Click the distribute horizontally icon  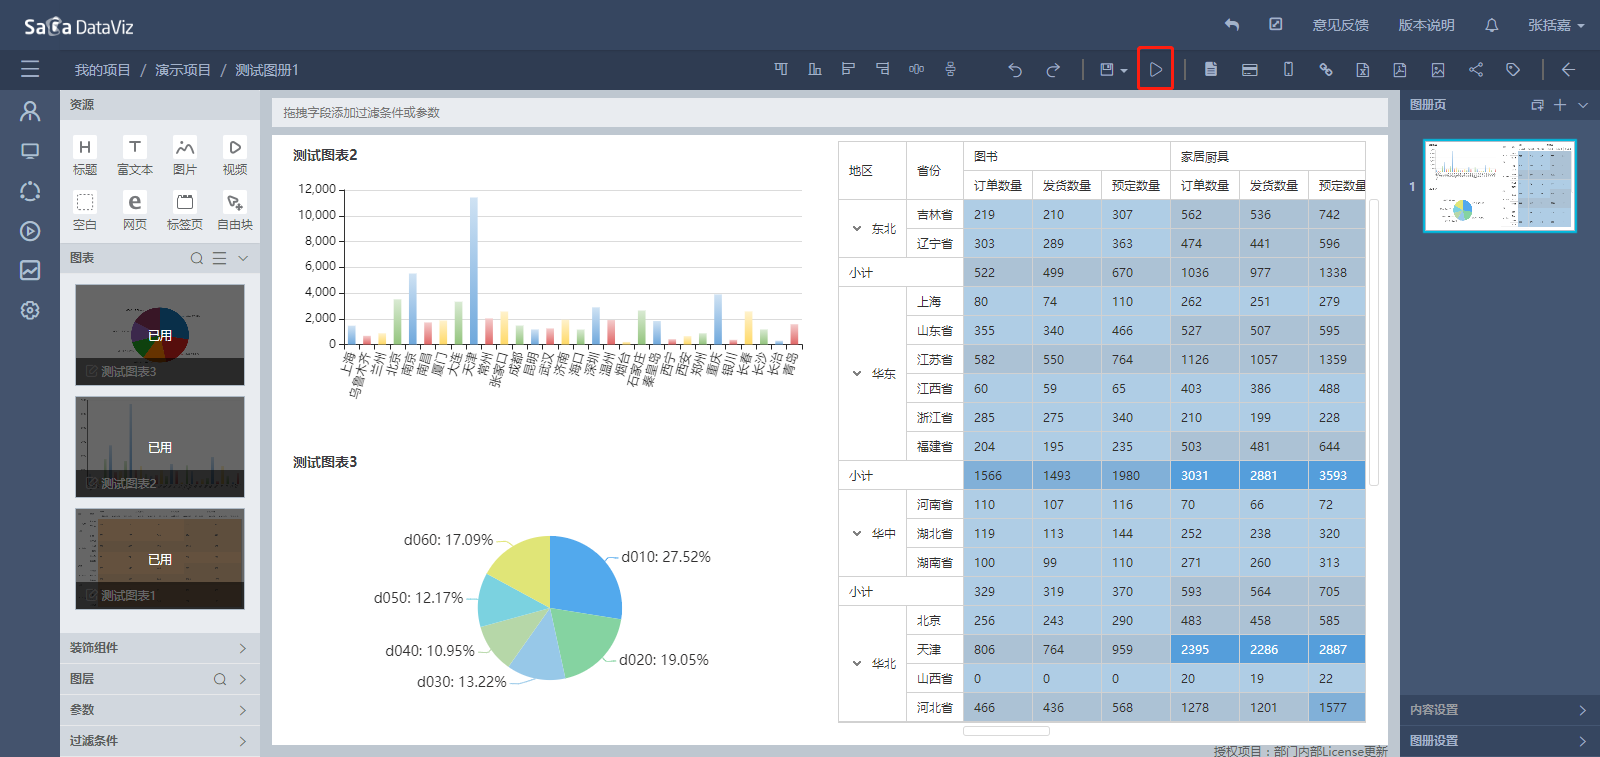tap(916, 69)
